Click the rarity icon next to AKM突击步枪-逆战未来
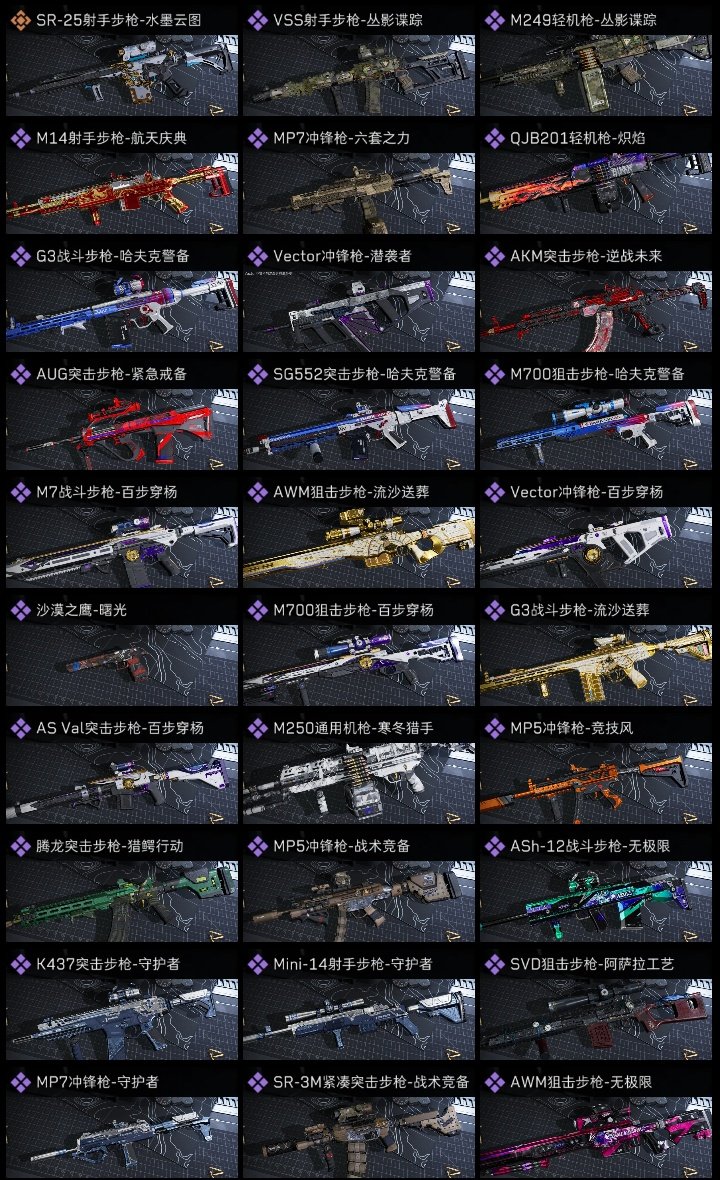The image size is (720, 1180). [494, 256]
